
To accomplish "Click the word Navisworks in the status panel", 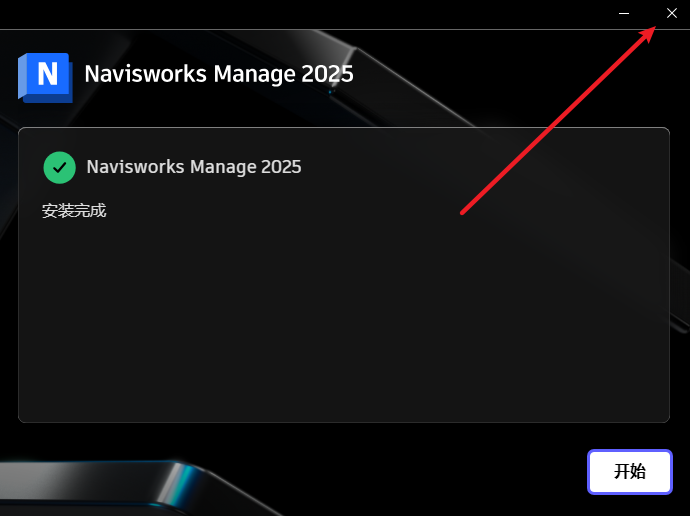I will pos(135,167).
